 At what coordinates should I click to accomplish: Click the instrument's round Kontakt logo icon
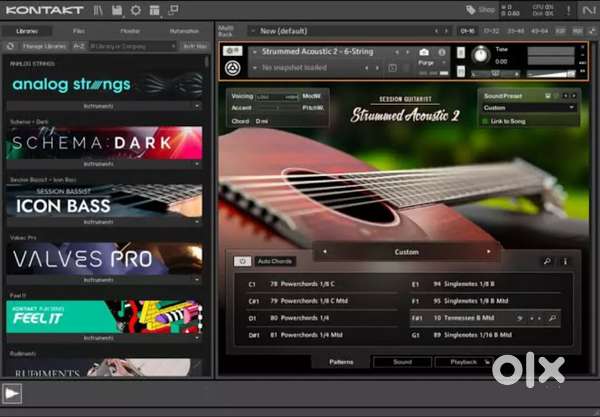[232, 68]
